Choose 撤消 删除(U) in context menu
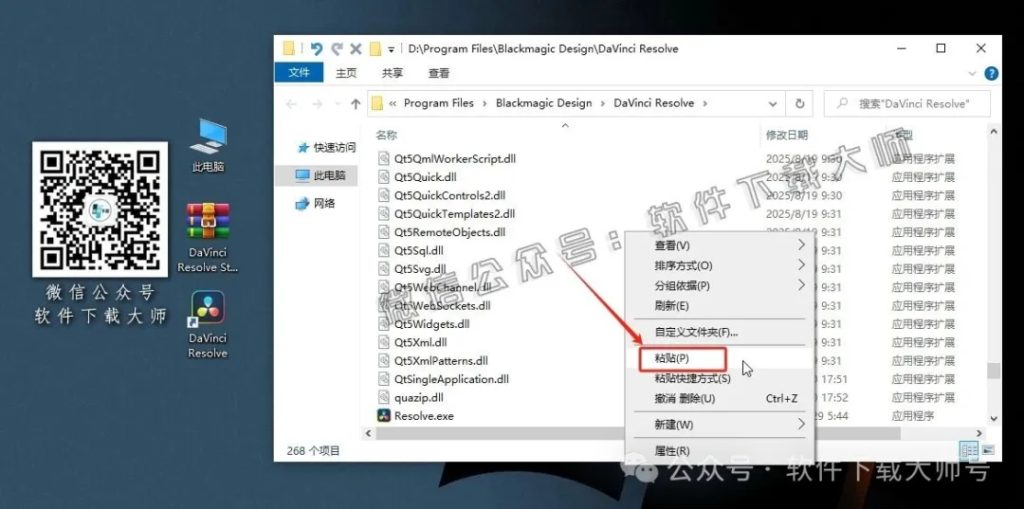Screen dimensions: 1024x509 pyautogui.click(x=720, y=398)
